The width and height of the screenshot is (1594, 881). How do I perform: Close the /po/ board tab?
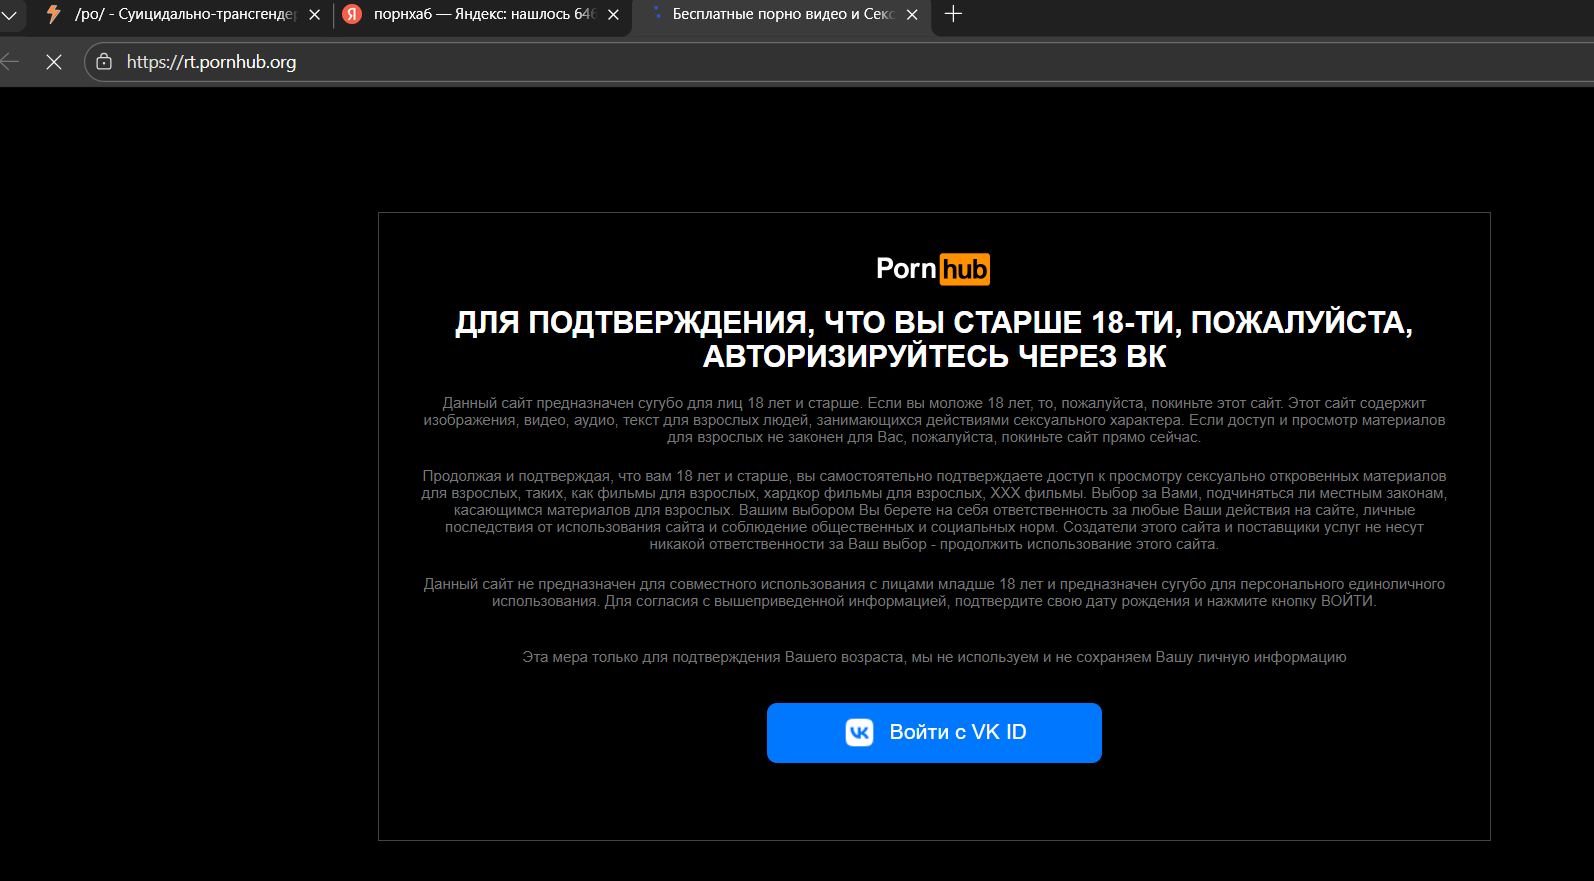[x=314, y=15]
